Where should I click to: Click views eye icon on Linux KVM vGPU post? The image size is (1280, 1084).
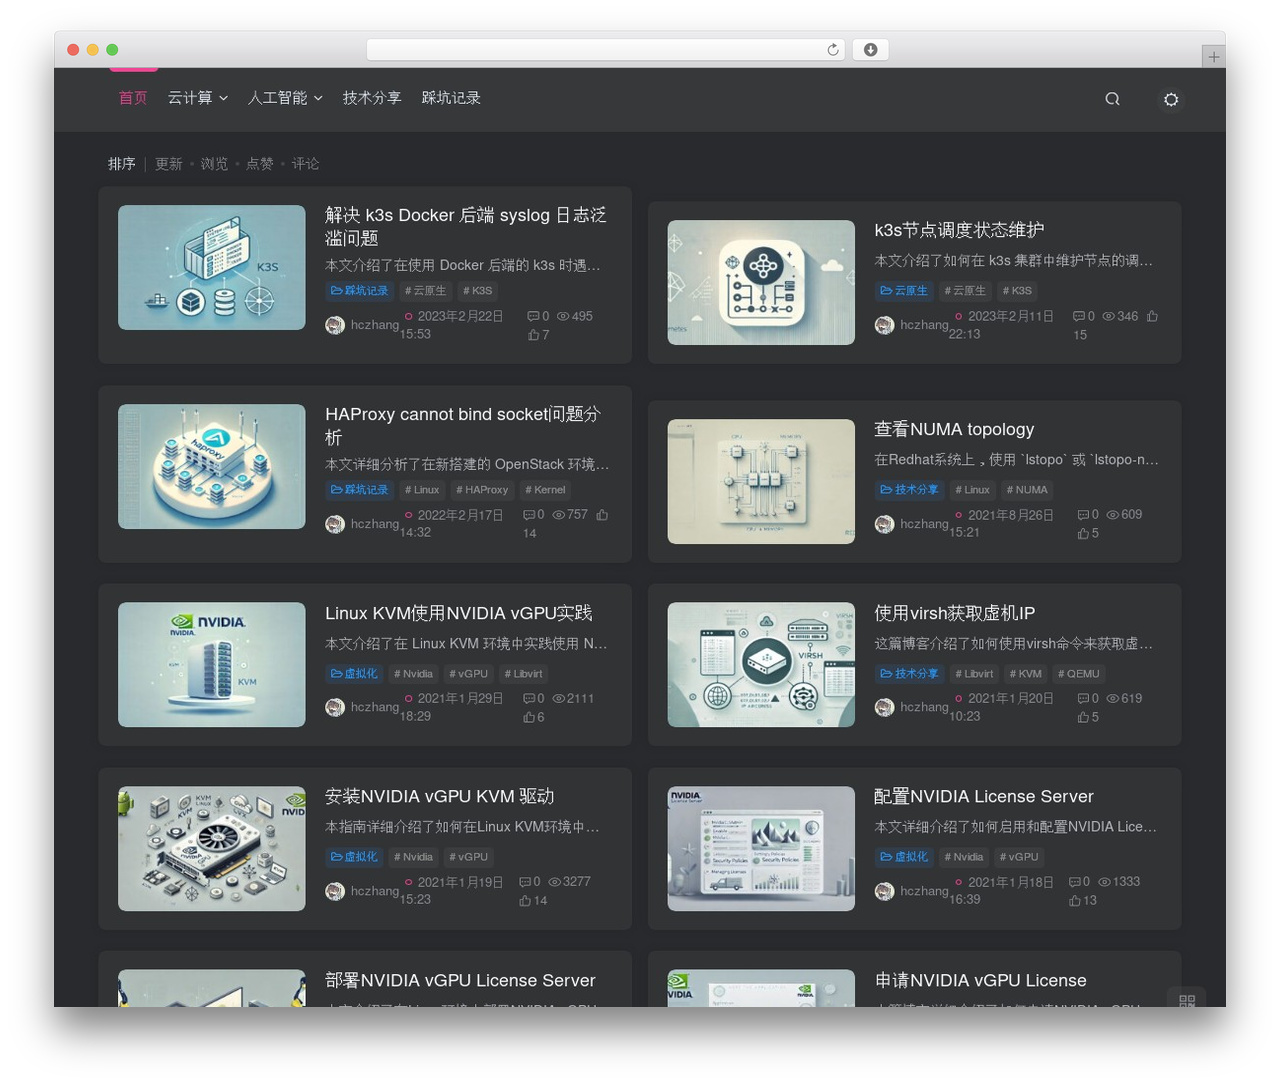coord(559,699)
